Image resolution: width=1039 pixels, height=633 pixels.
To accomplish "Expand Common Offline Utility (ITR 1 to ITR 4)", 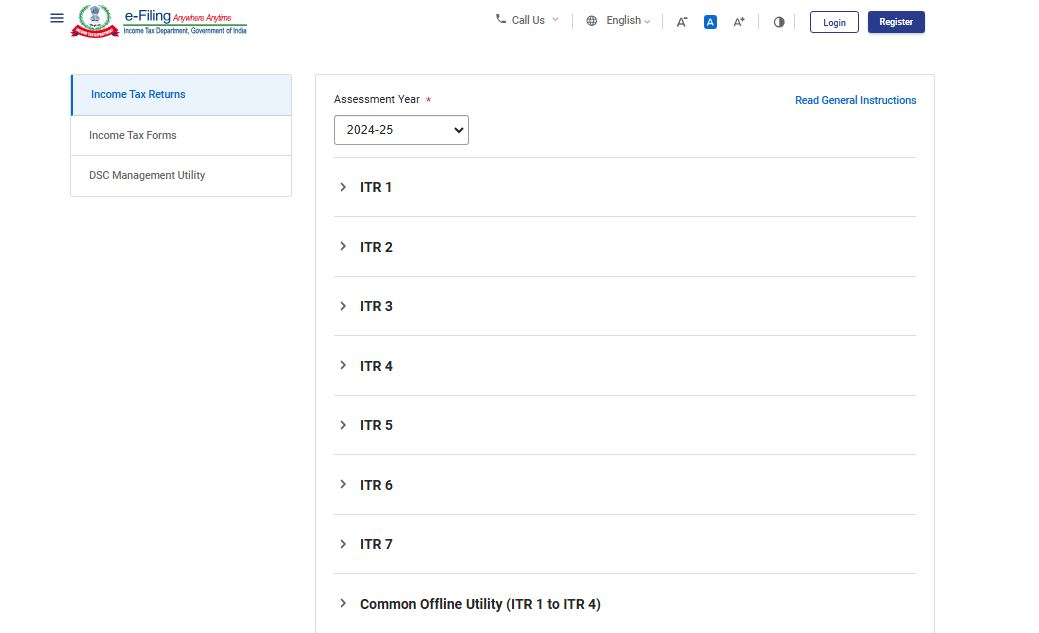I will pyautogui.click(x=480, y=604).
